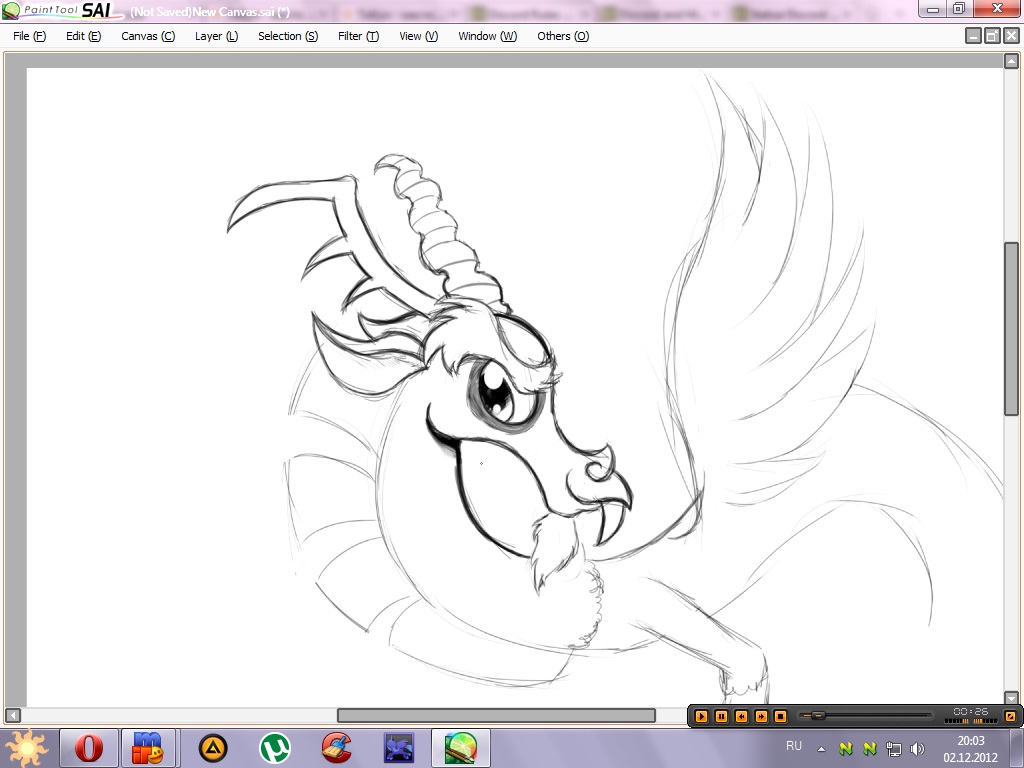Click the Paint Tool SAI taskbar icon
The width and height of the screenshot is (1024, 768).
click(x=460, y=748)
